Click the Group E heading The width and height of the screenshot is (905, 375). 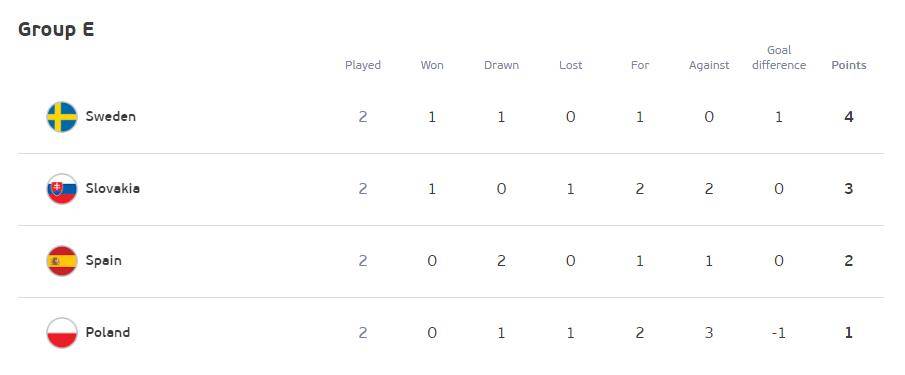click(x=56, y=29)
